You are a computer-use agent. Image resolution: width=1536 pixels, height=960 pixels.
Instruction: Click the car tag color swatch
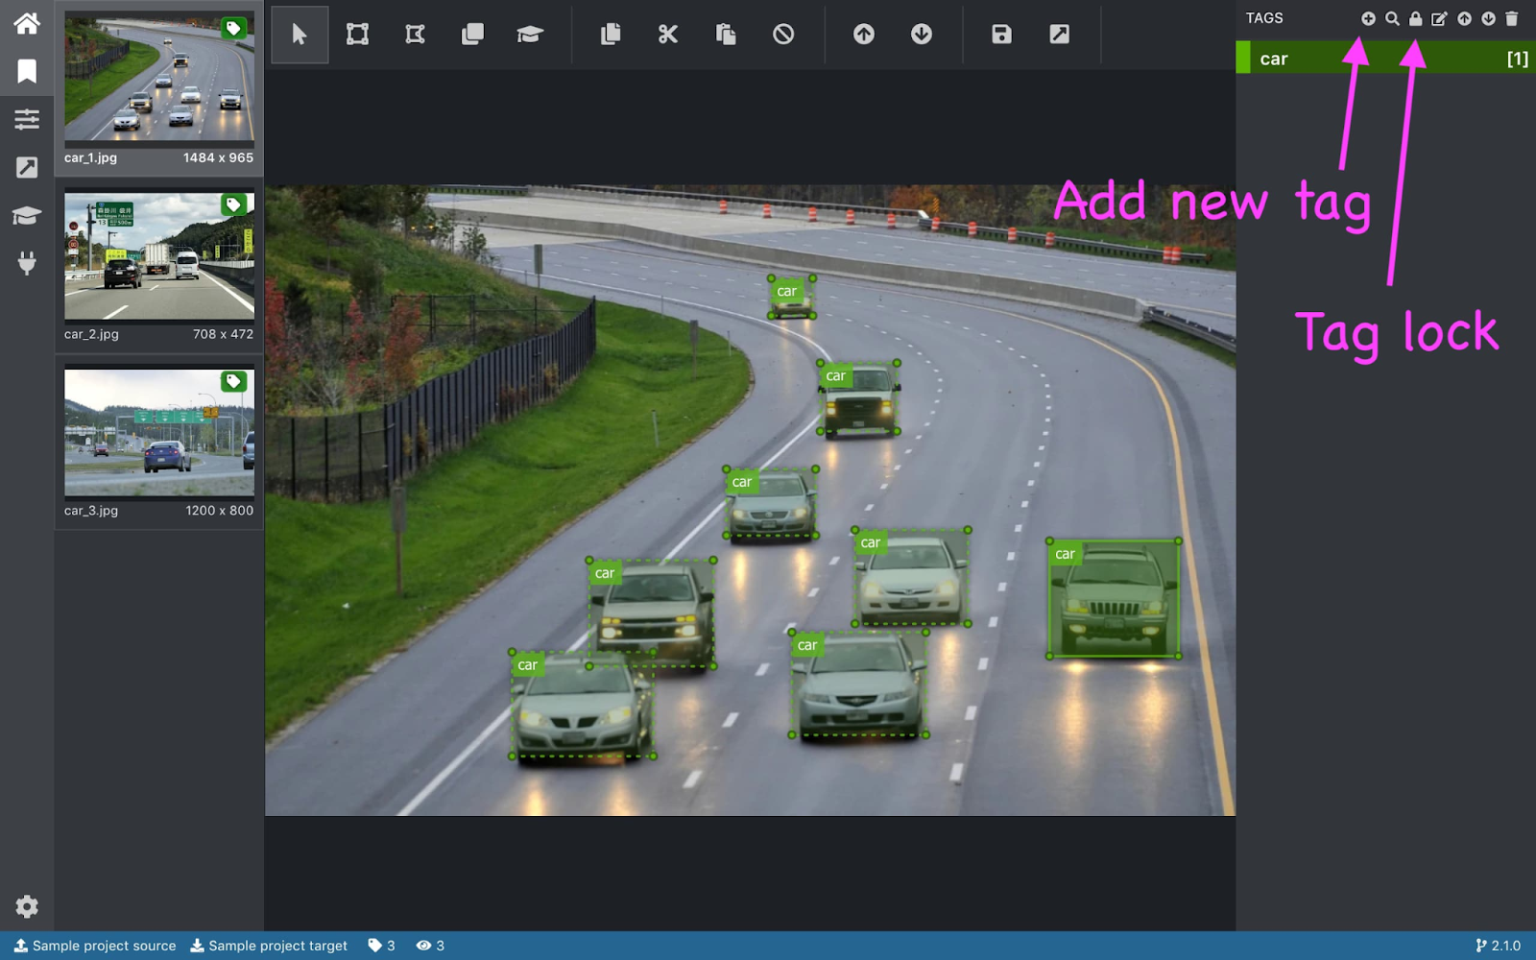[1243, 58]
